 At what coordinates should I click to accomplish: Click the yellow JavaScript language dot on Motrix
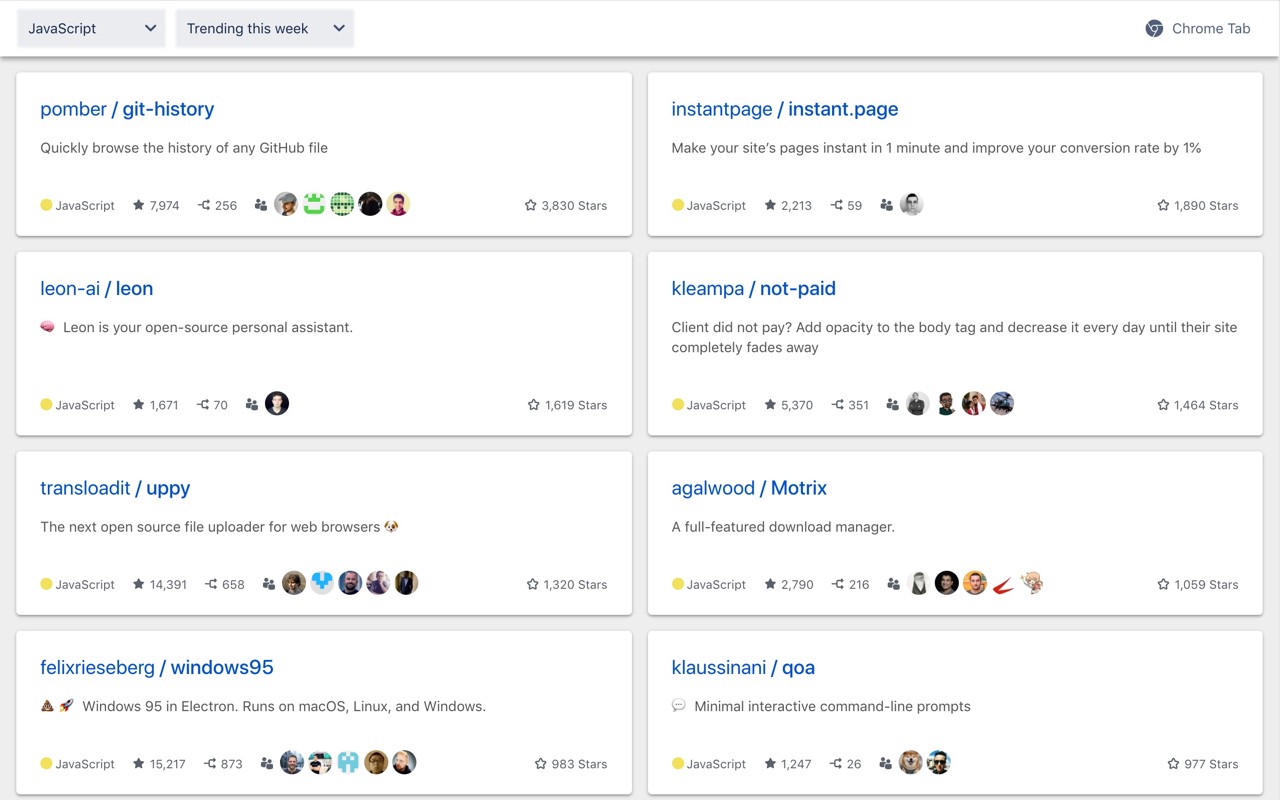point(678,584)
